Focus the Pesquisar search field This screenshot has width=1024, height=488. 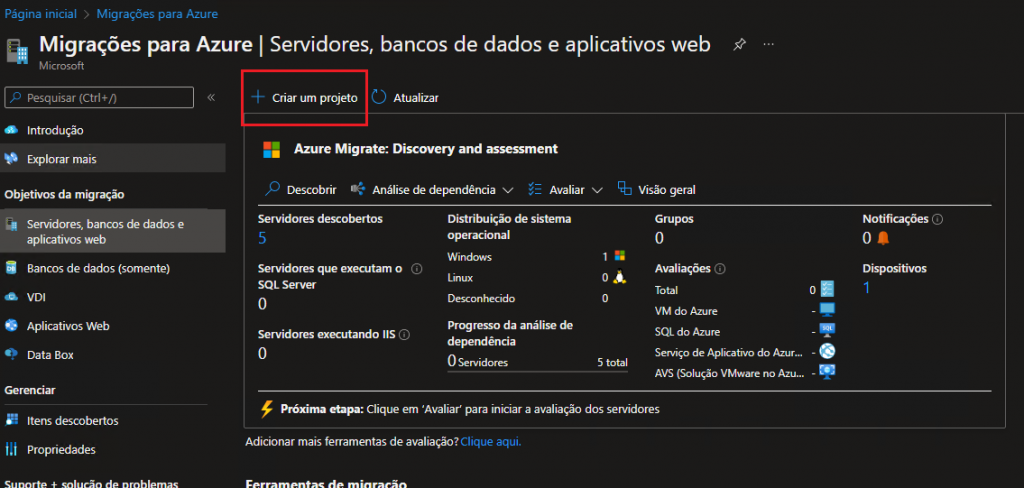(100, 97)
